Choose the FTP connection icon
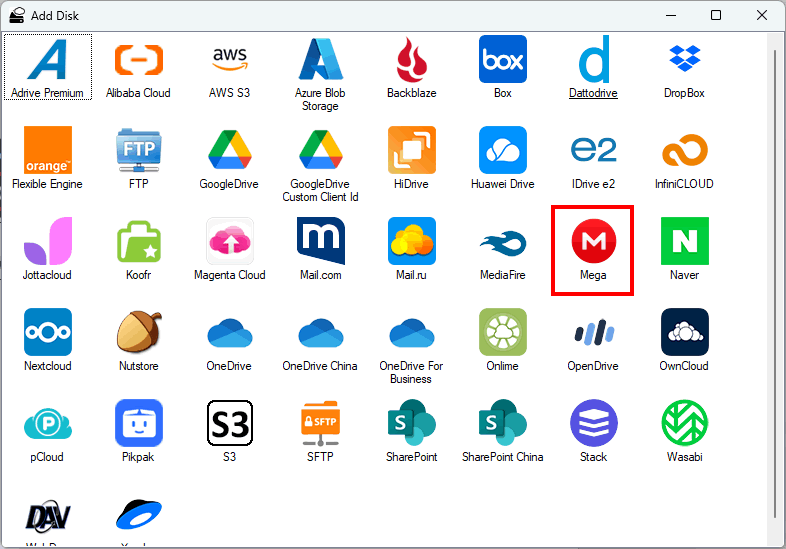786x549 pixels. click(139, 151)
